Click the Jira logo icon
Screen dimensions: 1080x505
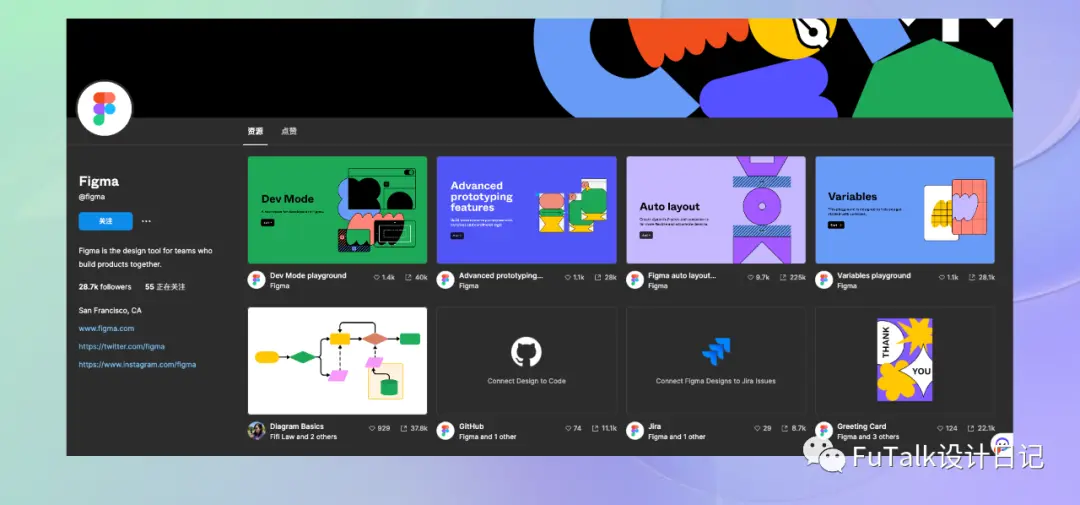click(716, 351)
